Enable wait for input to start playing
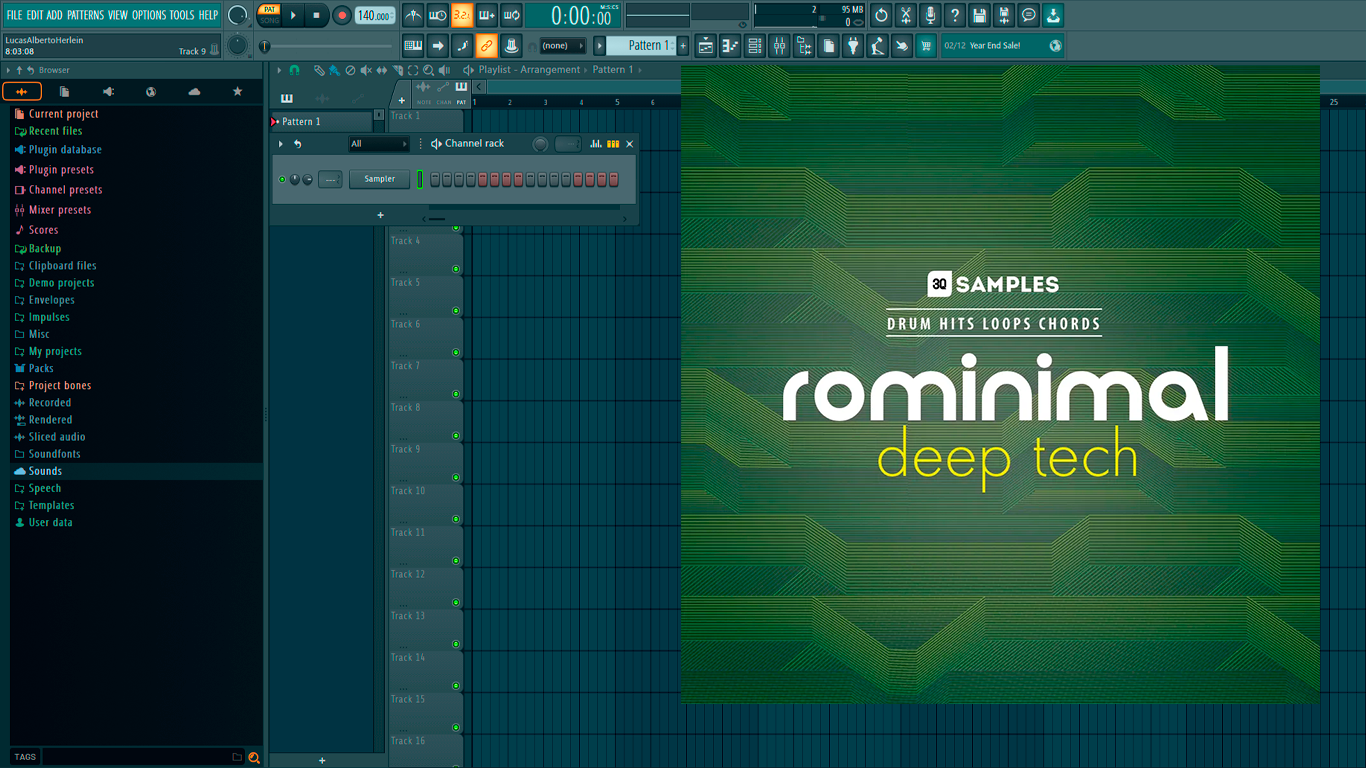This screenshot has width=1366, height=768. coord(437,15)
